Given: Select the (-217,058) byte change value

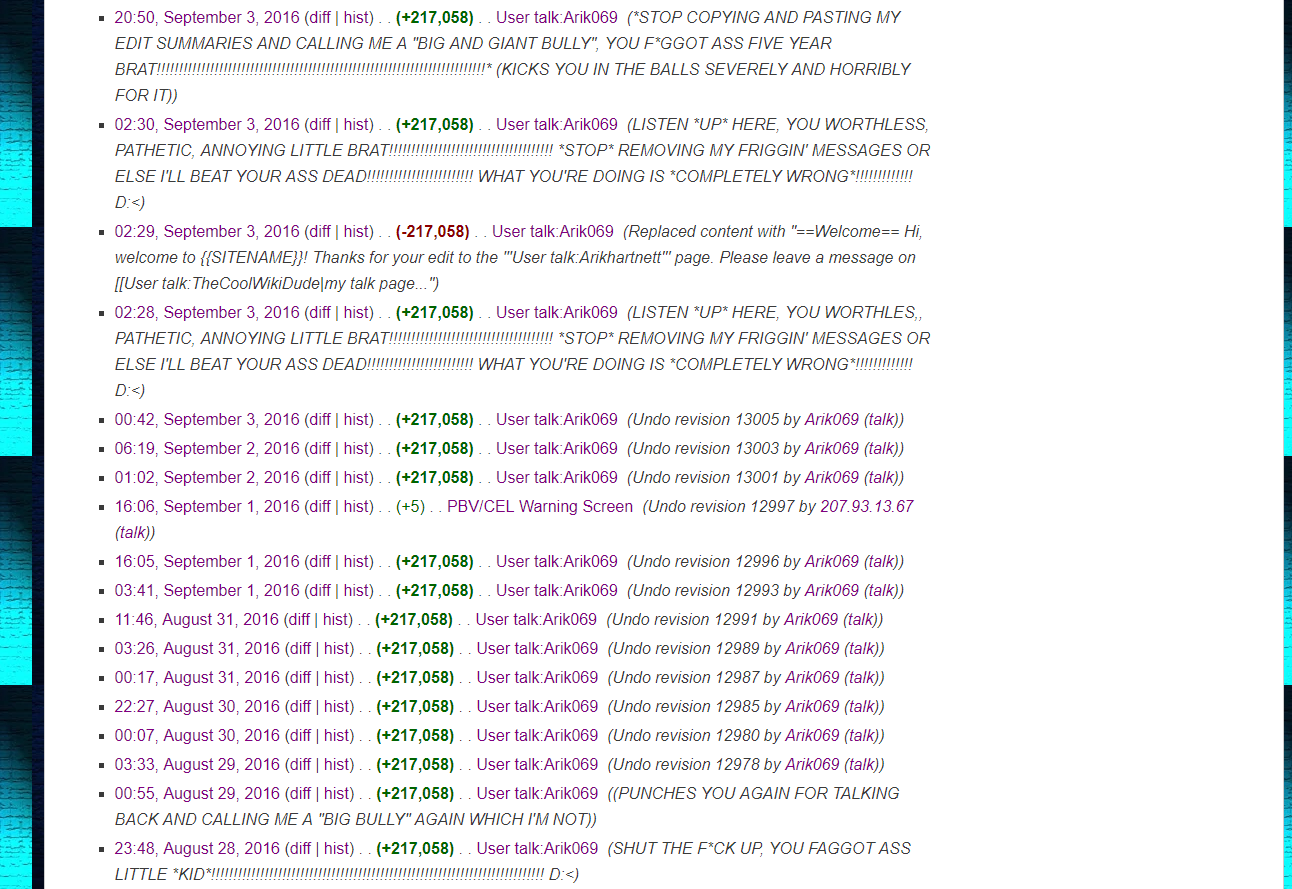Looking at the screenshot, I should click(x=433, y=231).
